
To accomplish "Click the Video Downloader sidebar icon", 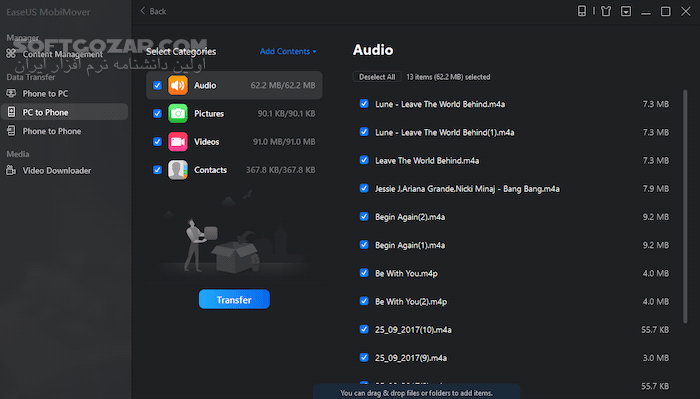I will pos(11,170).
